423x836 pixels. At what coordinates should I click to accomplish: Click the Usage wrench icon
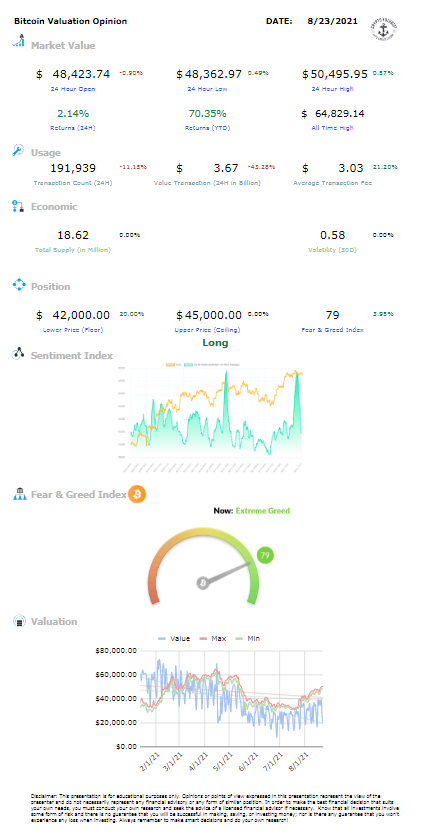point(18,151)
